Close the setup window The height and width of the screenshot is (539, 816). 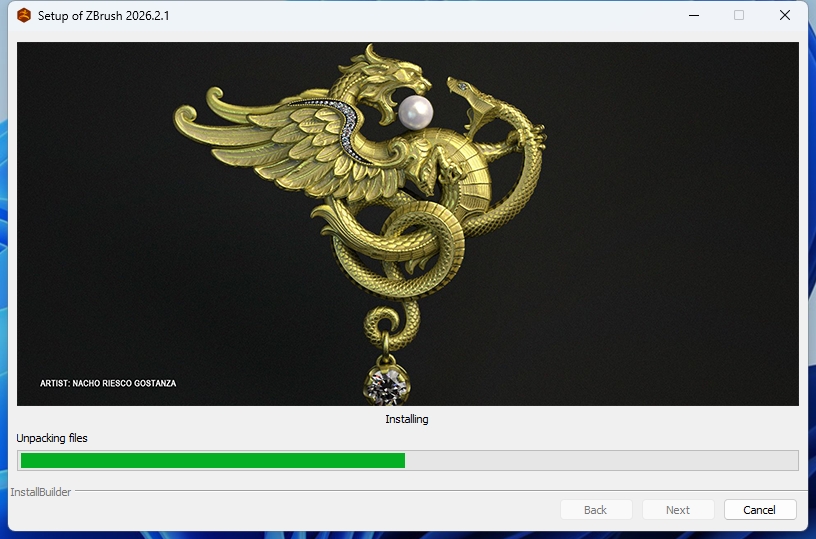pos(785,16)
